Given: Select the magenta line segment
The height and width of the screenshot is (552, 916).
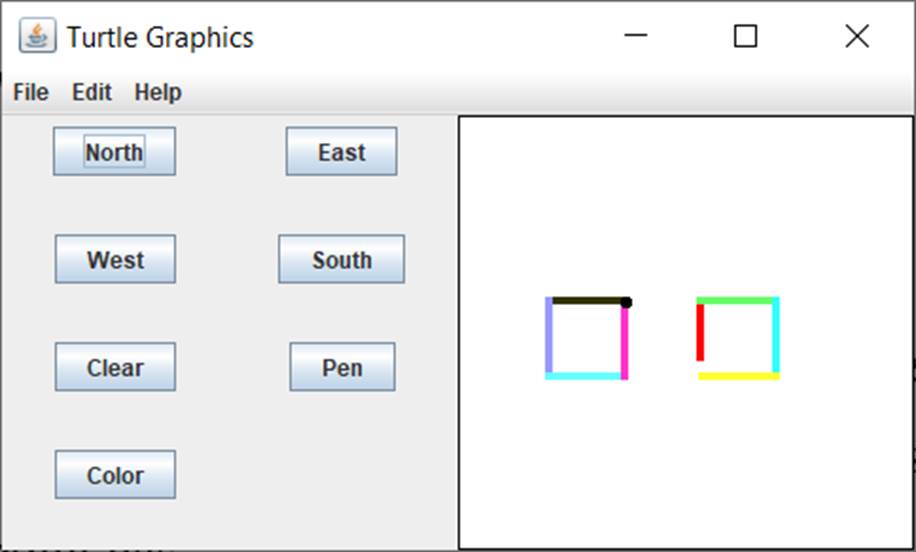Looking at the screenshot, I should coord(624,342).
